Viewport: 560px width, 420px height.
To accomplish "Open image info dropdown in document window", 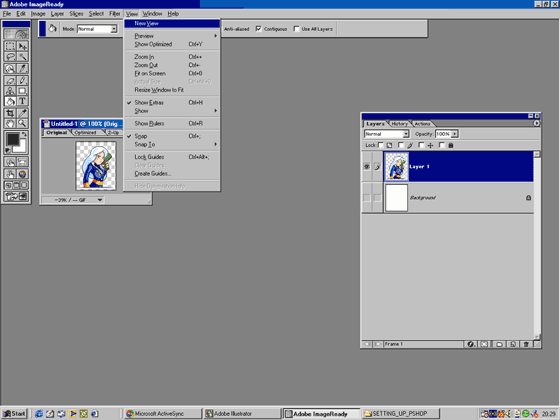I will click(x=100, y=200).
